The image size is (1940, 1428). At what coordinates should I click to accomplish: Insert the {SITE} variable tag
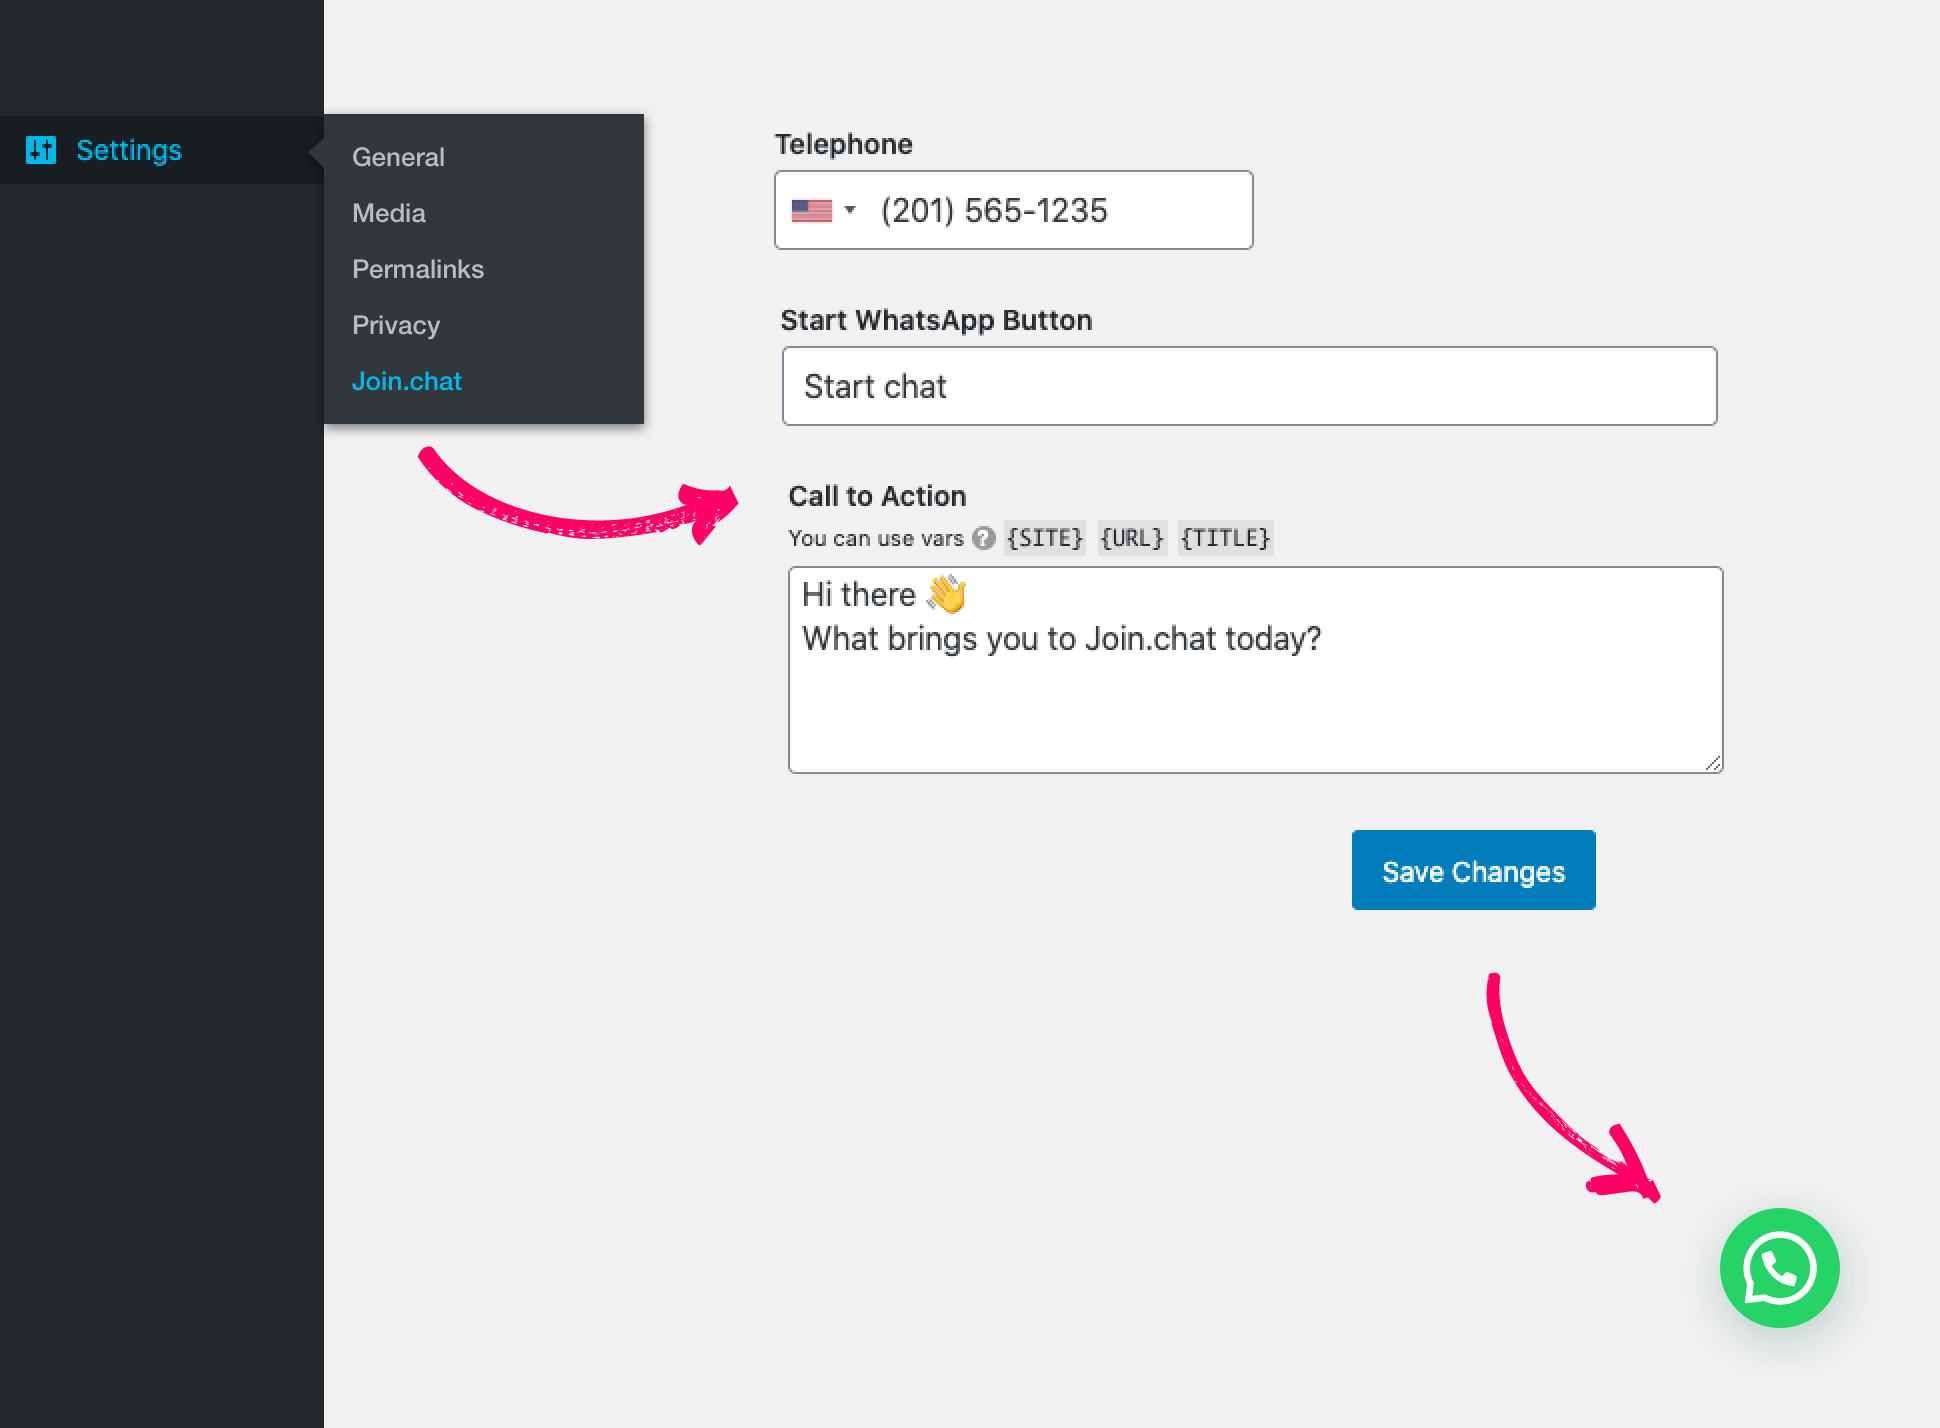click(x=1044, y=538)
